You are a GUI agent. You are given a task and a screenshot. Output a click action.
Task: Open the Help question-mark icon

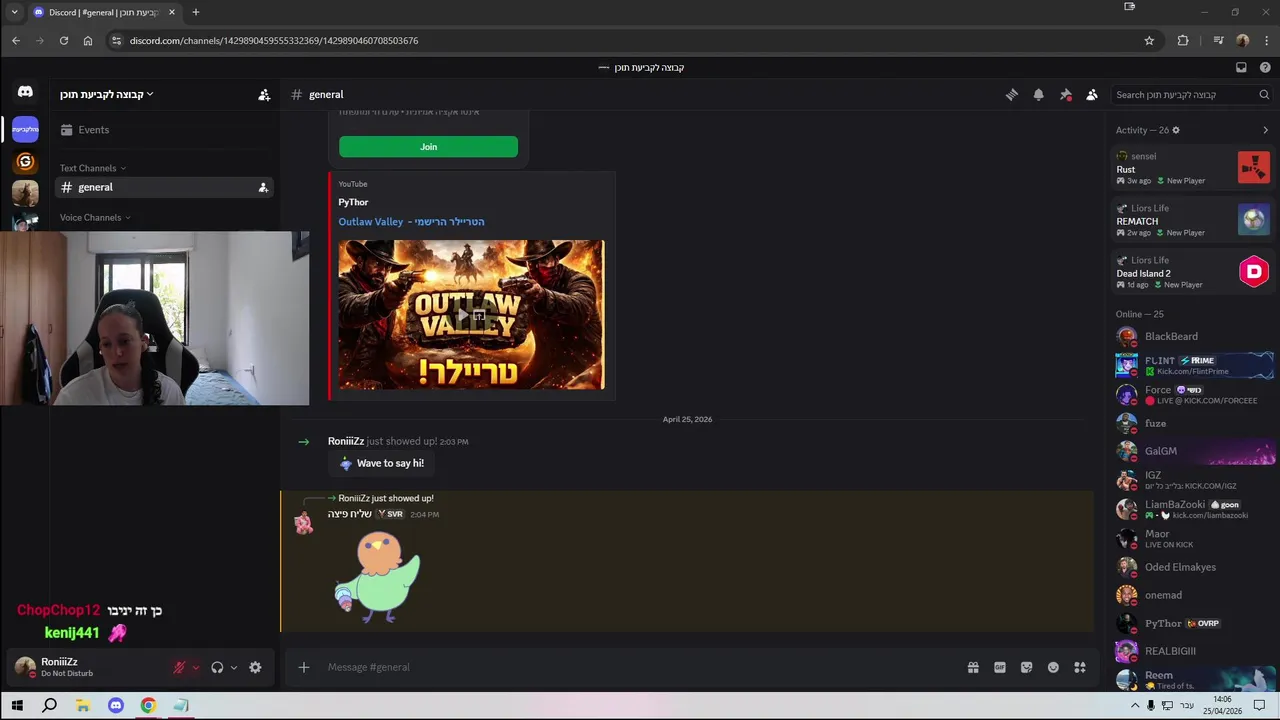tap(1265, 68)
